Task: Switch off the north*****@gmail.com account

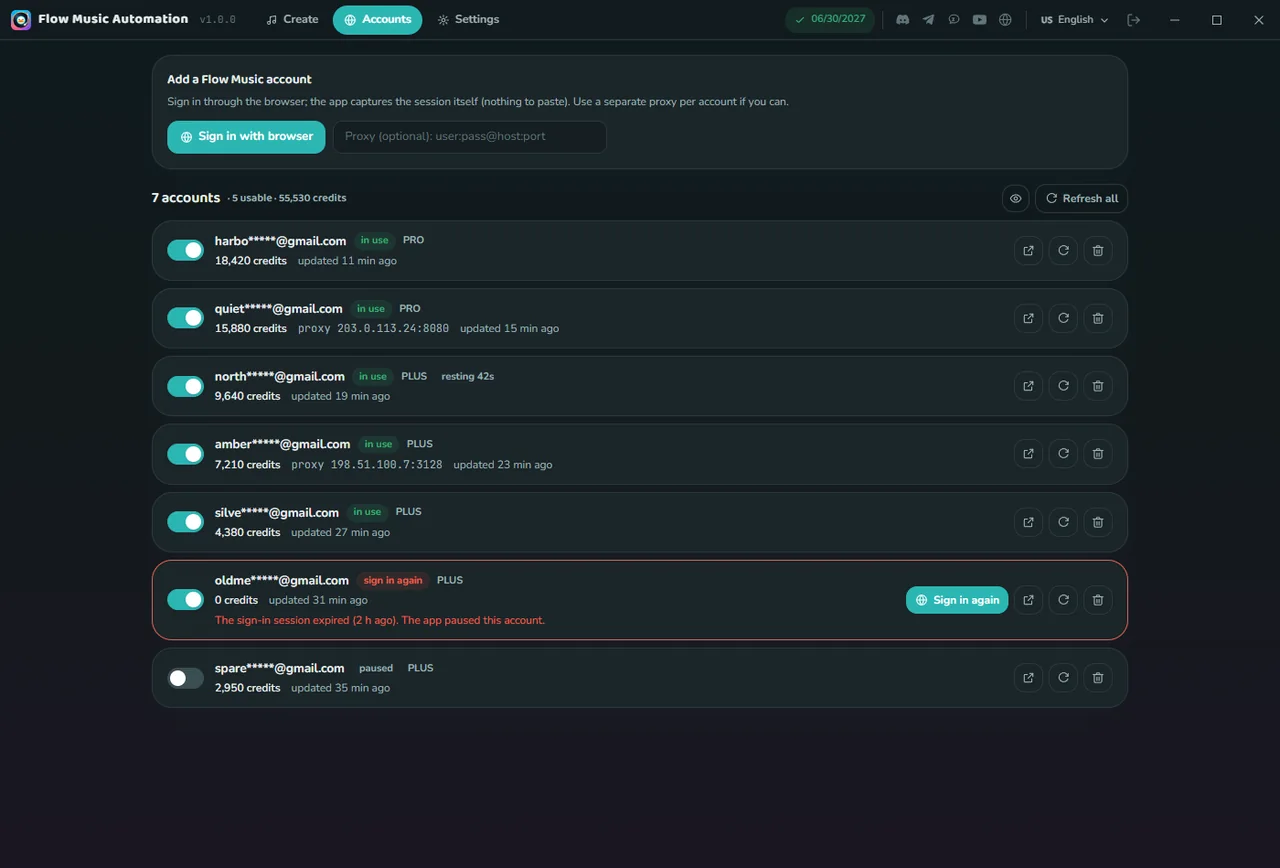Action: pyautogui.click(x=185, y=386)
